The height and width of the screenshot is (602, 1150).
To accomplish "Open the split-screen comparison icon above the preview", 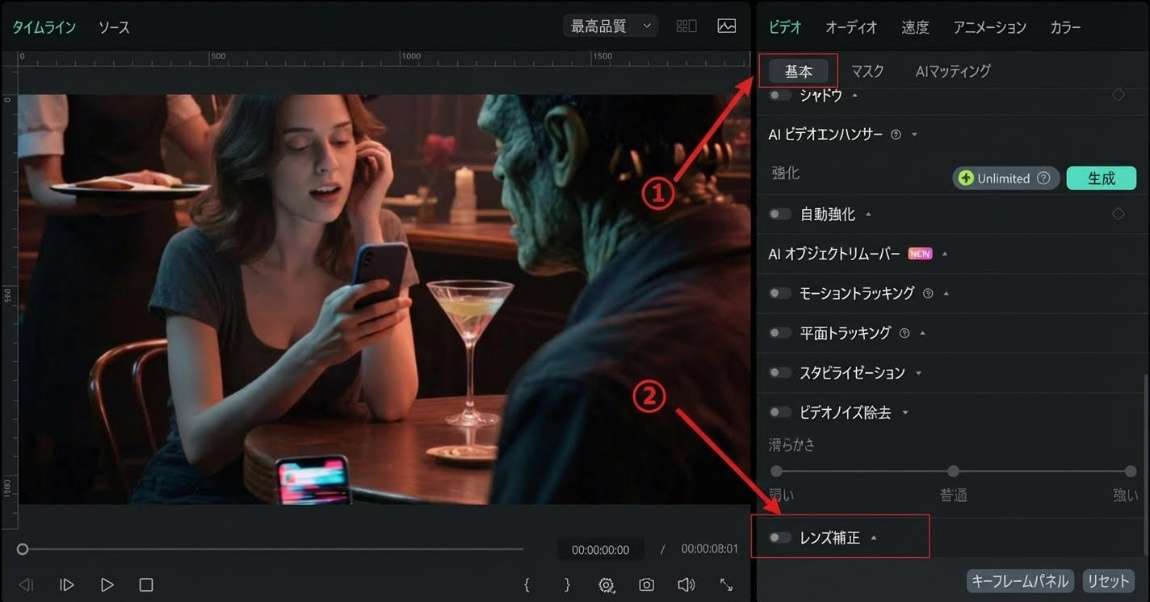I will pos(686,26).
